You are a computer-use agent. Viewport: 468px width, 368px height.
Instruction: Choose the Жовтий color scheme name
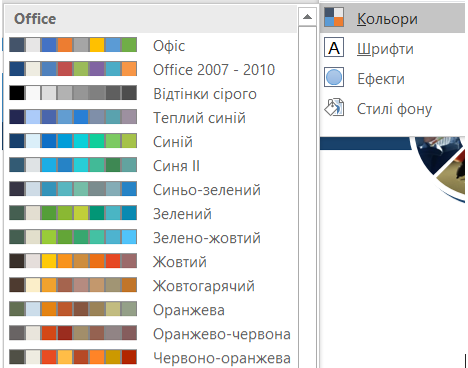click(x=180, y=262)
